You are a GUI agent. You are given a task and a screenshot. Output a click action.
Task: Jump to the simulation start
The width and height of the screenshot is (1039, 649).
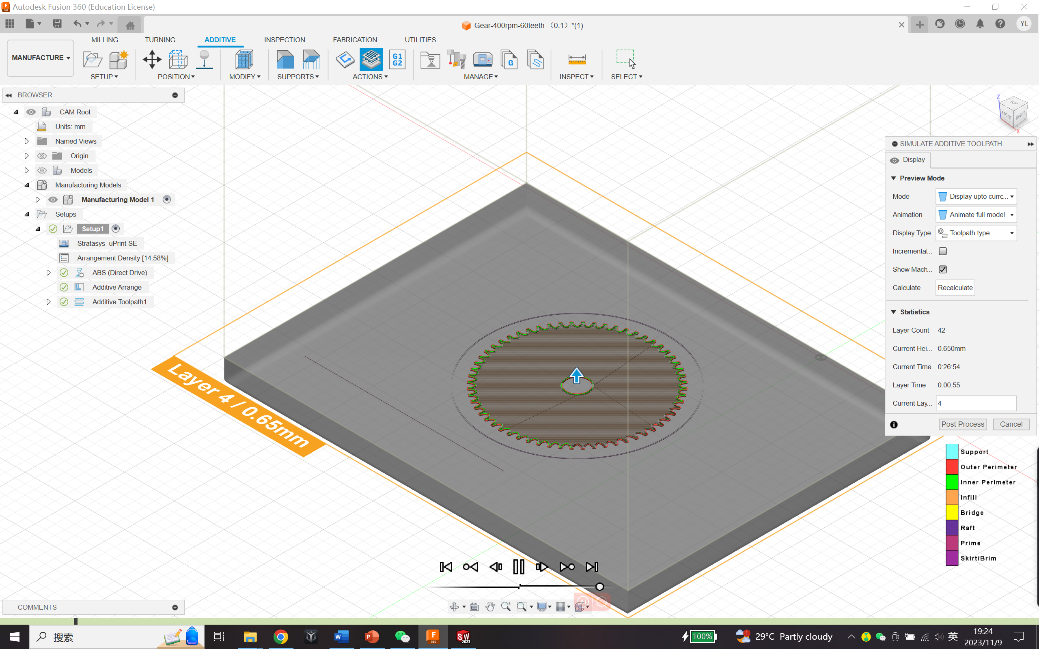(x=446, y=567)
